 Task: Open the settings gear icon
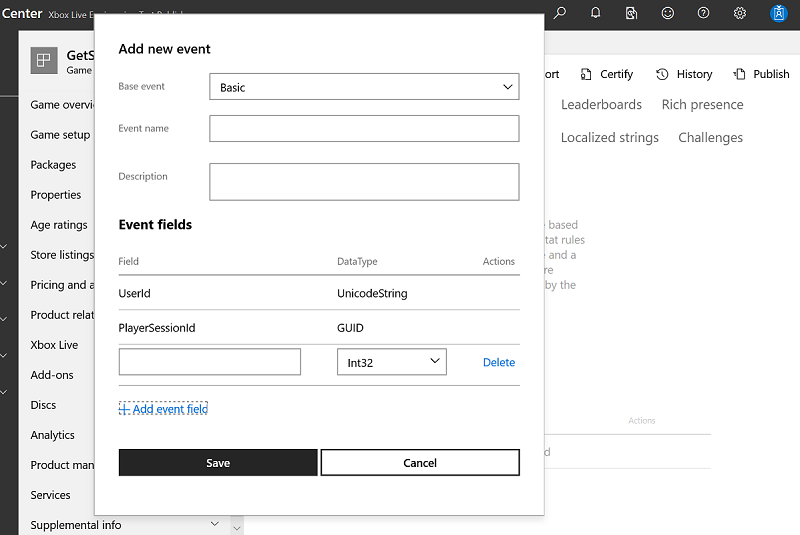pyautogui.click(x=739, y=13)
